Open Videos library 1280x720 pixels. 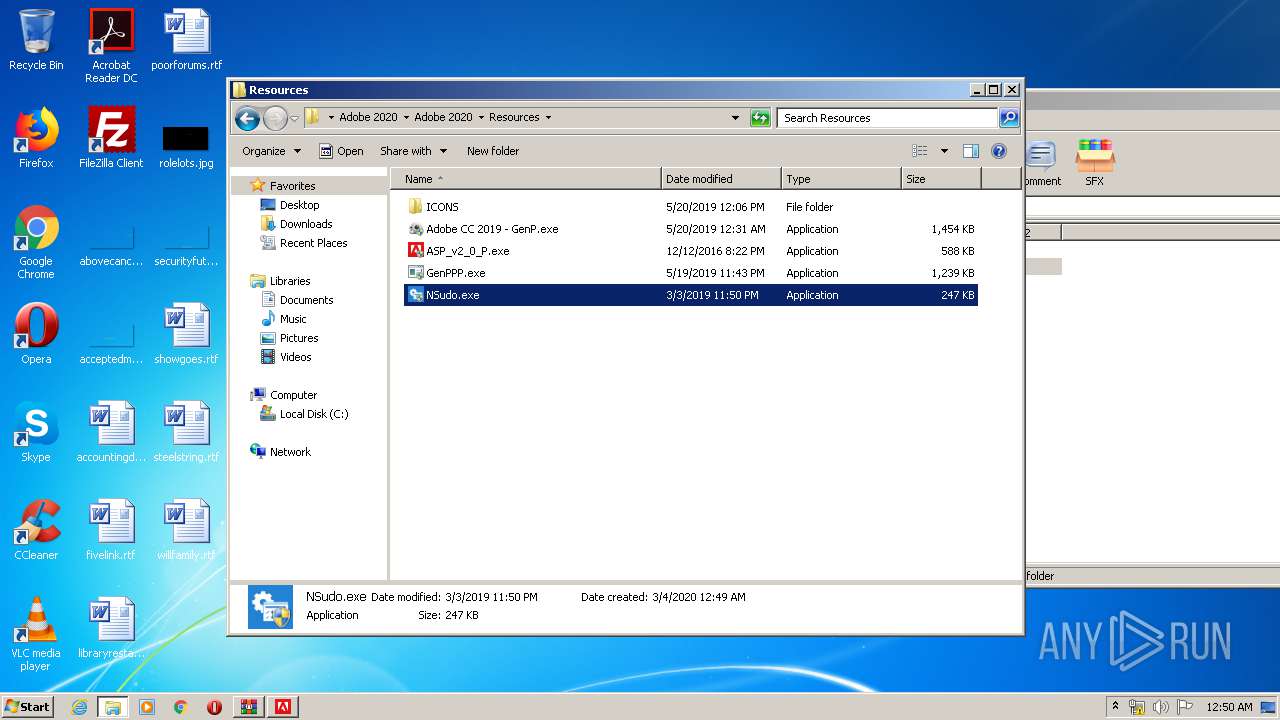[295, 357]
